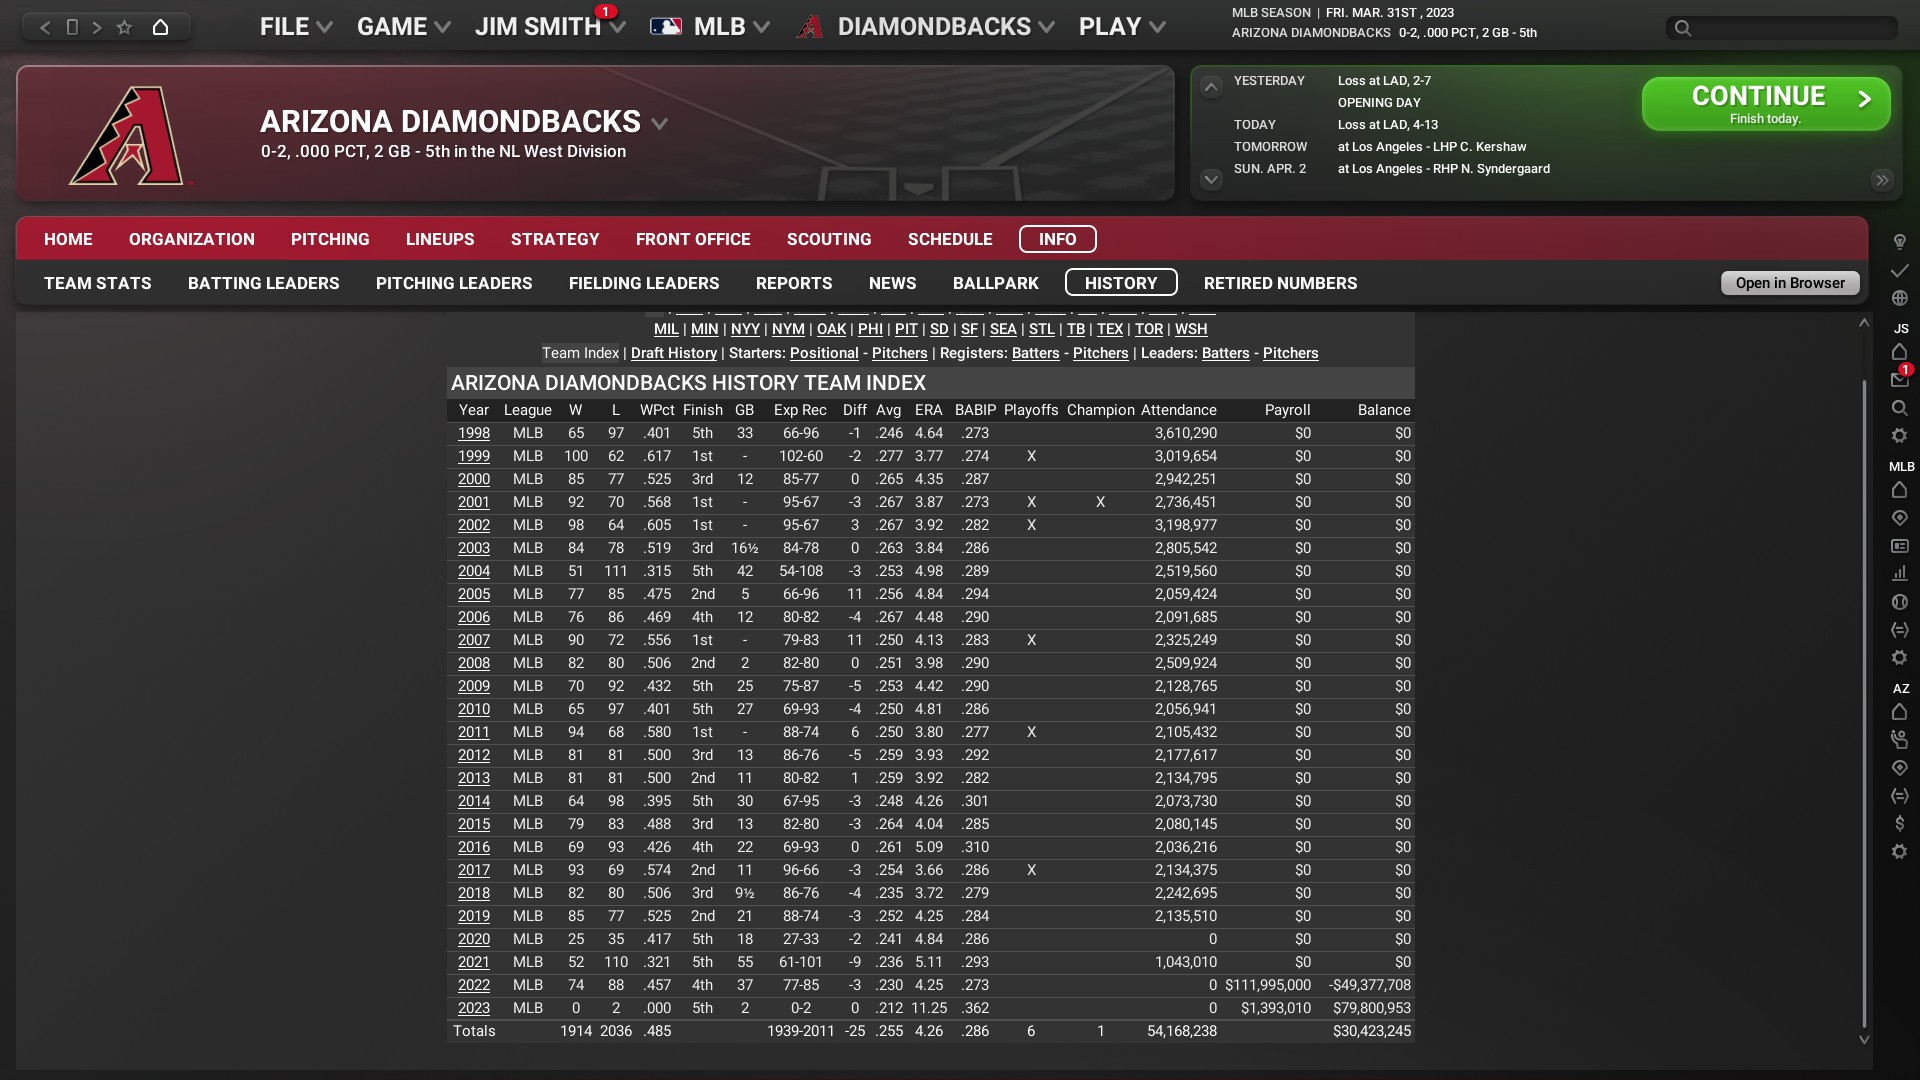
Task: Click the diamond icon under AZ section
Action: pos(1900,768)
